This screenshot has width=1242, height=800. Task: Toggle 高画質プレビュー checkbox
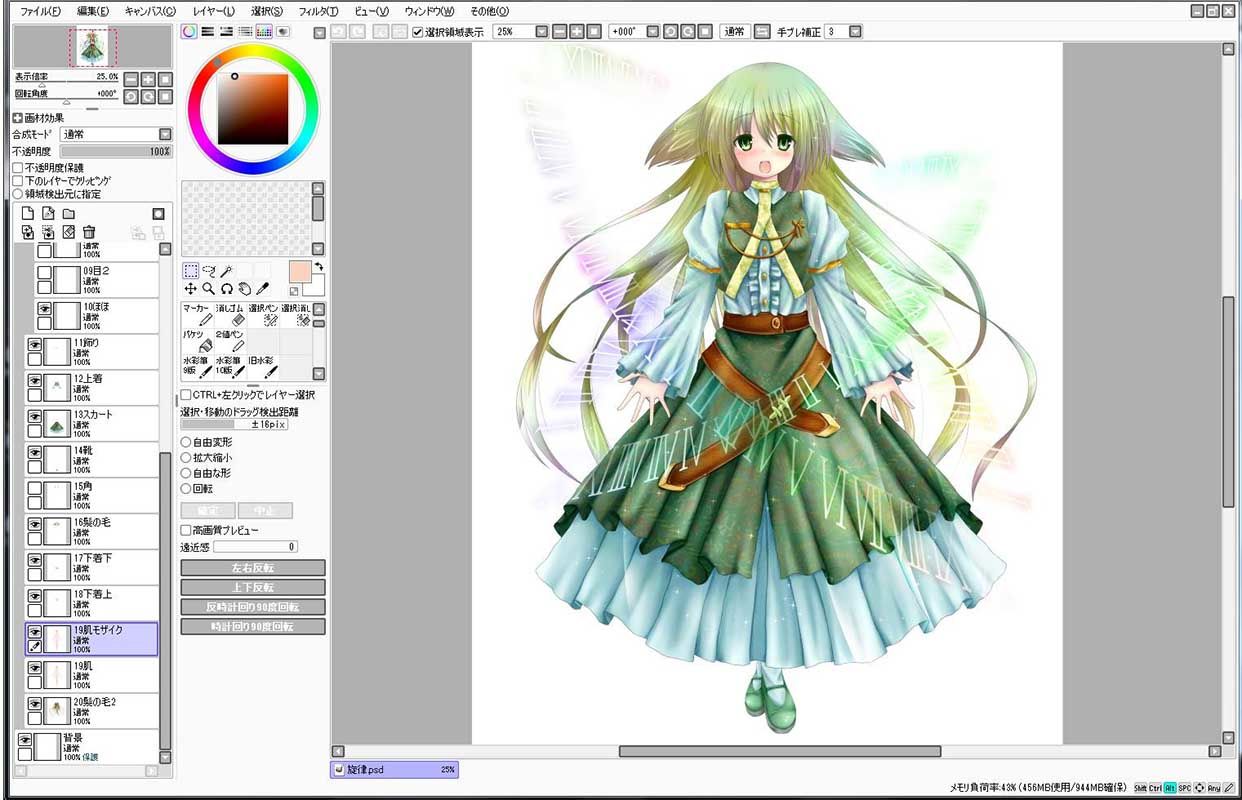[x=186, y=530]
